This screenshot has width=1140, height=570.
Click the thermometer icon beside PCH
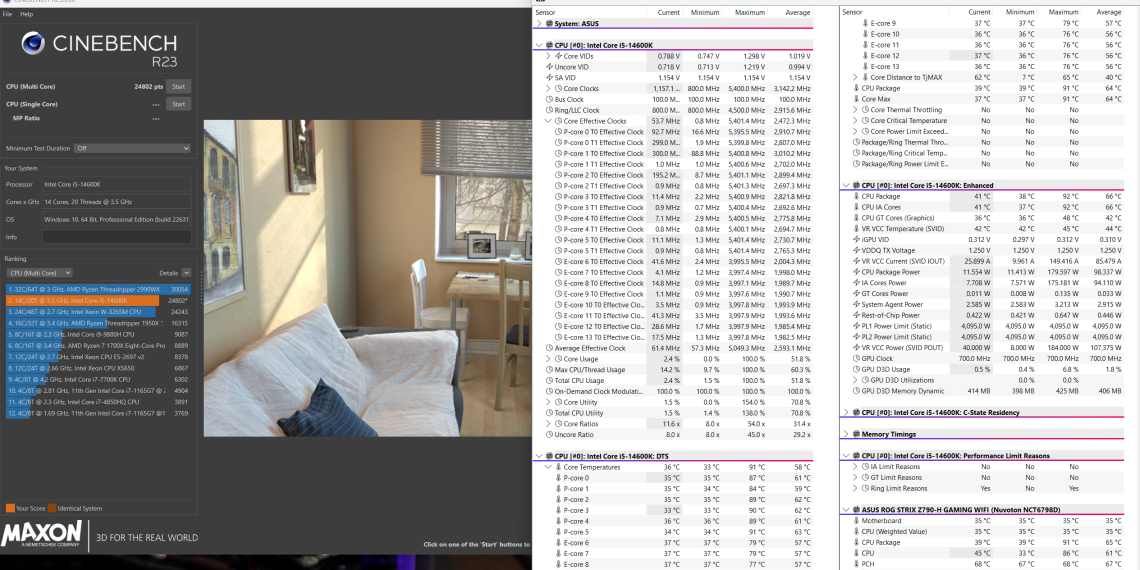click(x=856, y=563)
